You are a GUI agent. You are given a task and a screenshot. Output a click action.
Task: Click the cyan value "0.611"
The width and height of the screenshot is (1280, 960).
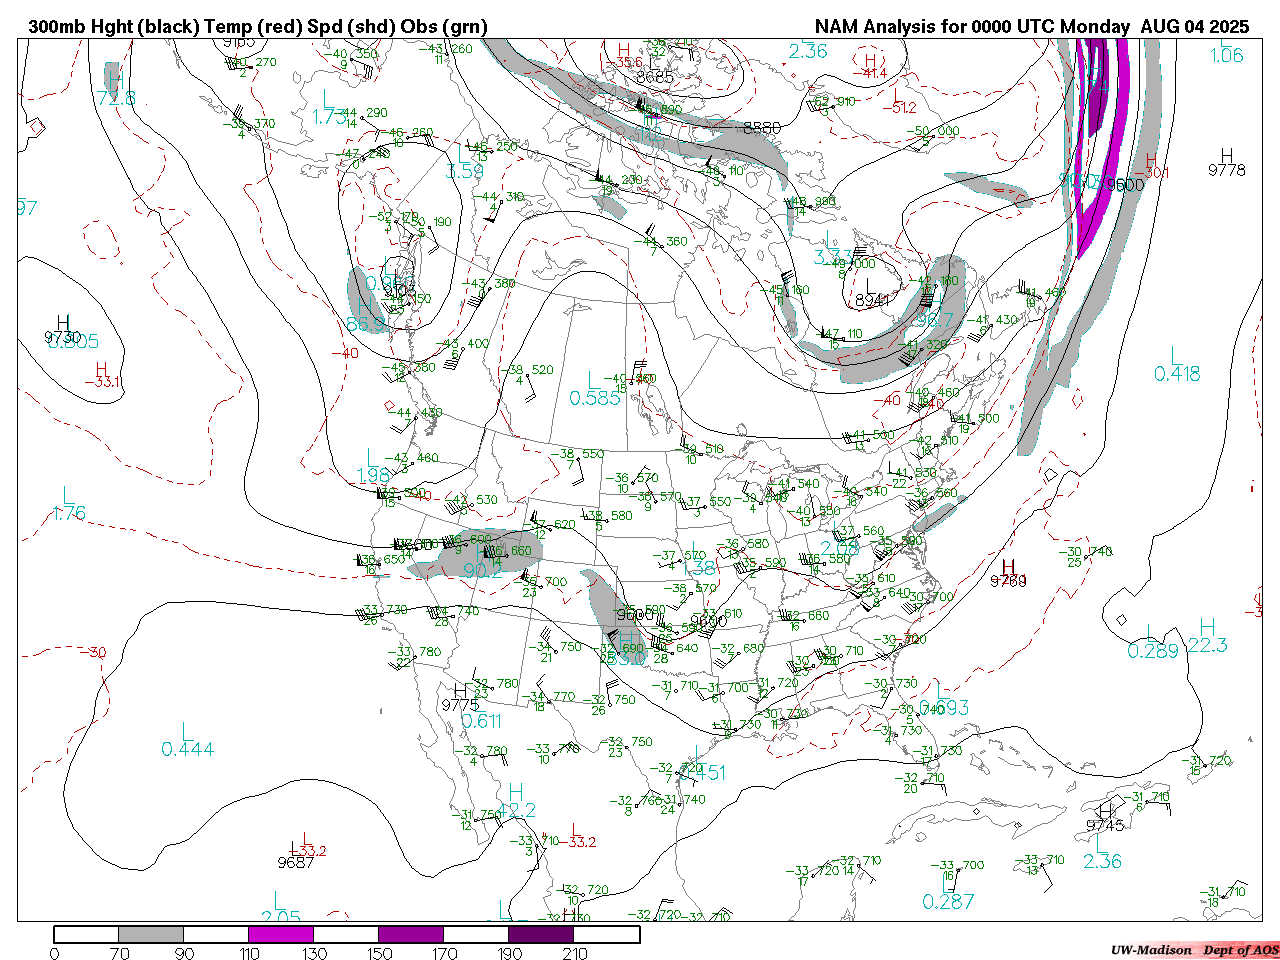(481, 721)
